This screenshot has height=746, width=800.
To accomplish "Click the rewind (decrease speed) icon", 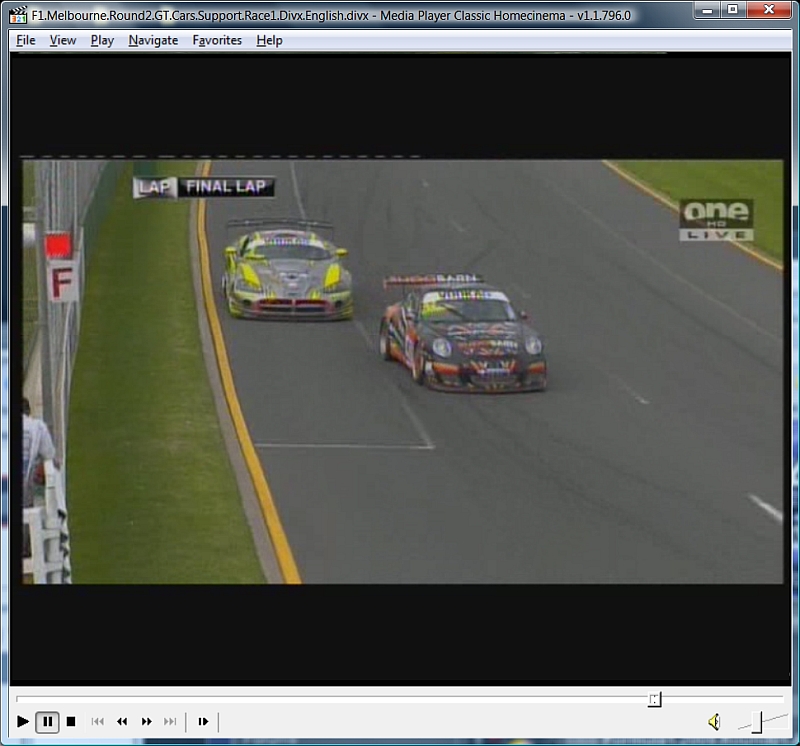I will click(x=122, y=721).
